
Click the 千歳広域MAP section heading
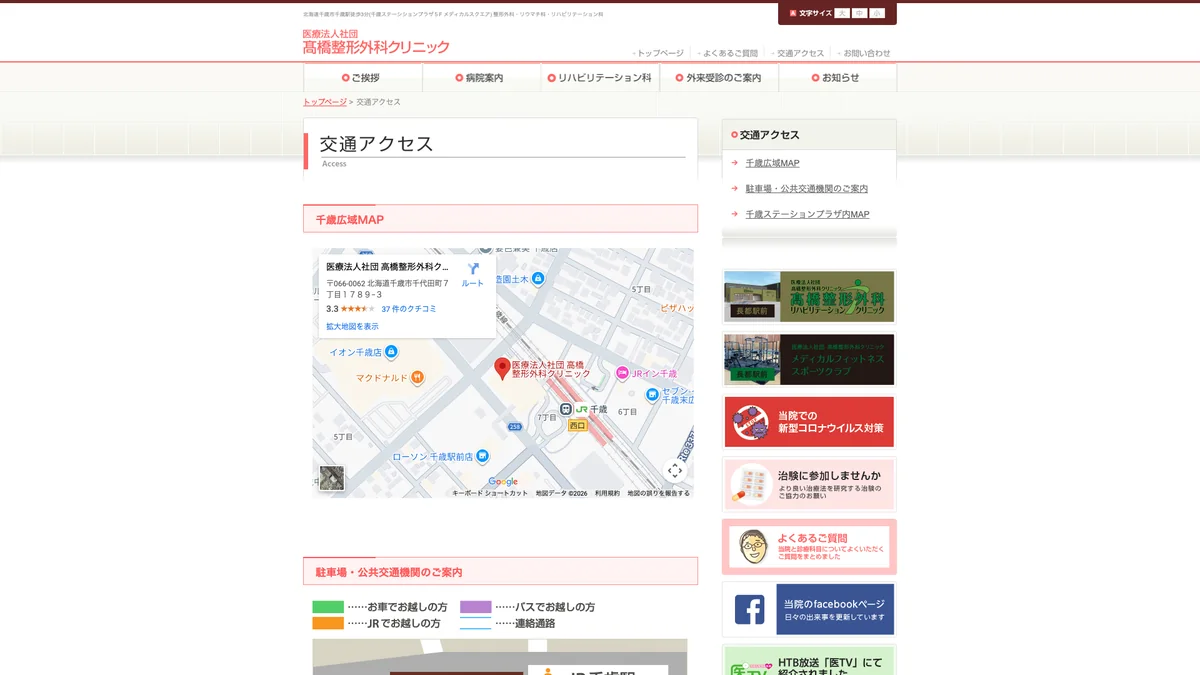[x=500, y=219]
